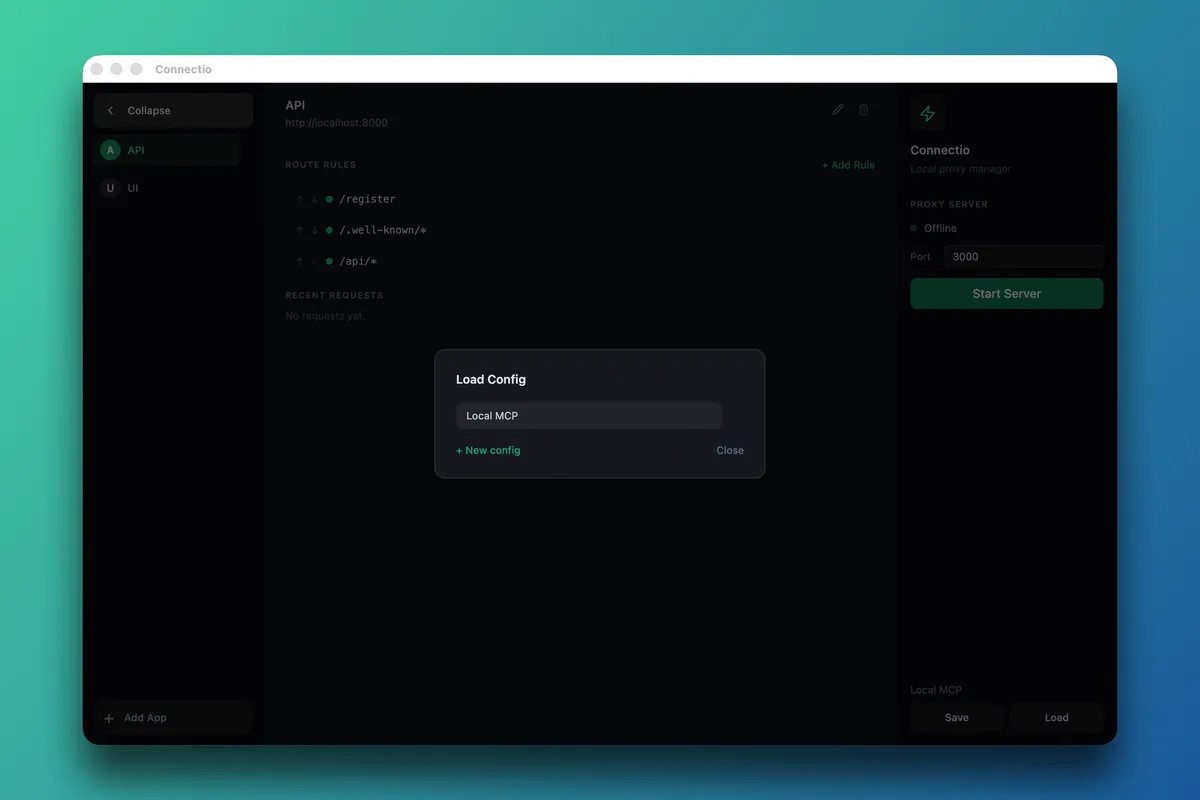Click the Port input field
The image size is (1200, 800).
click(x=1024, y=257)
